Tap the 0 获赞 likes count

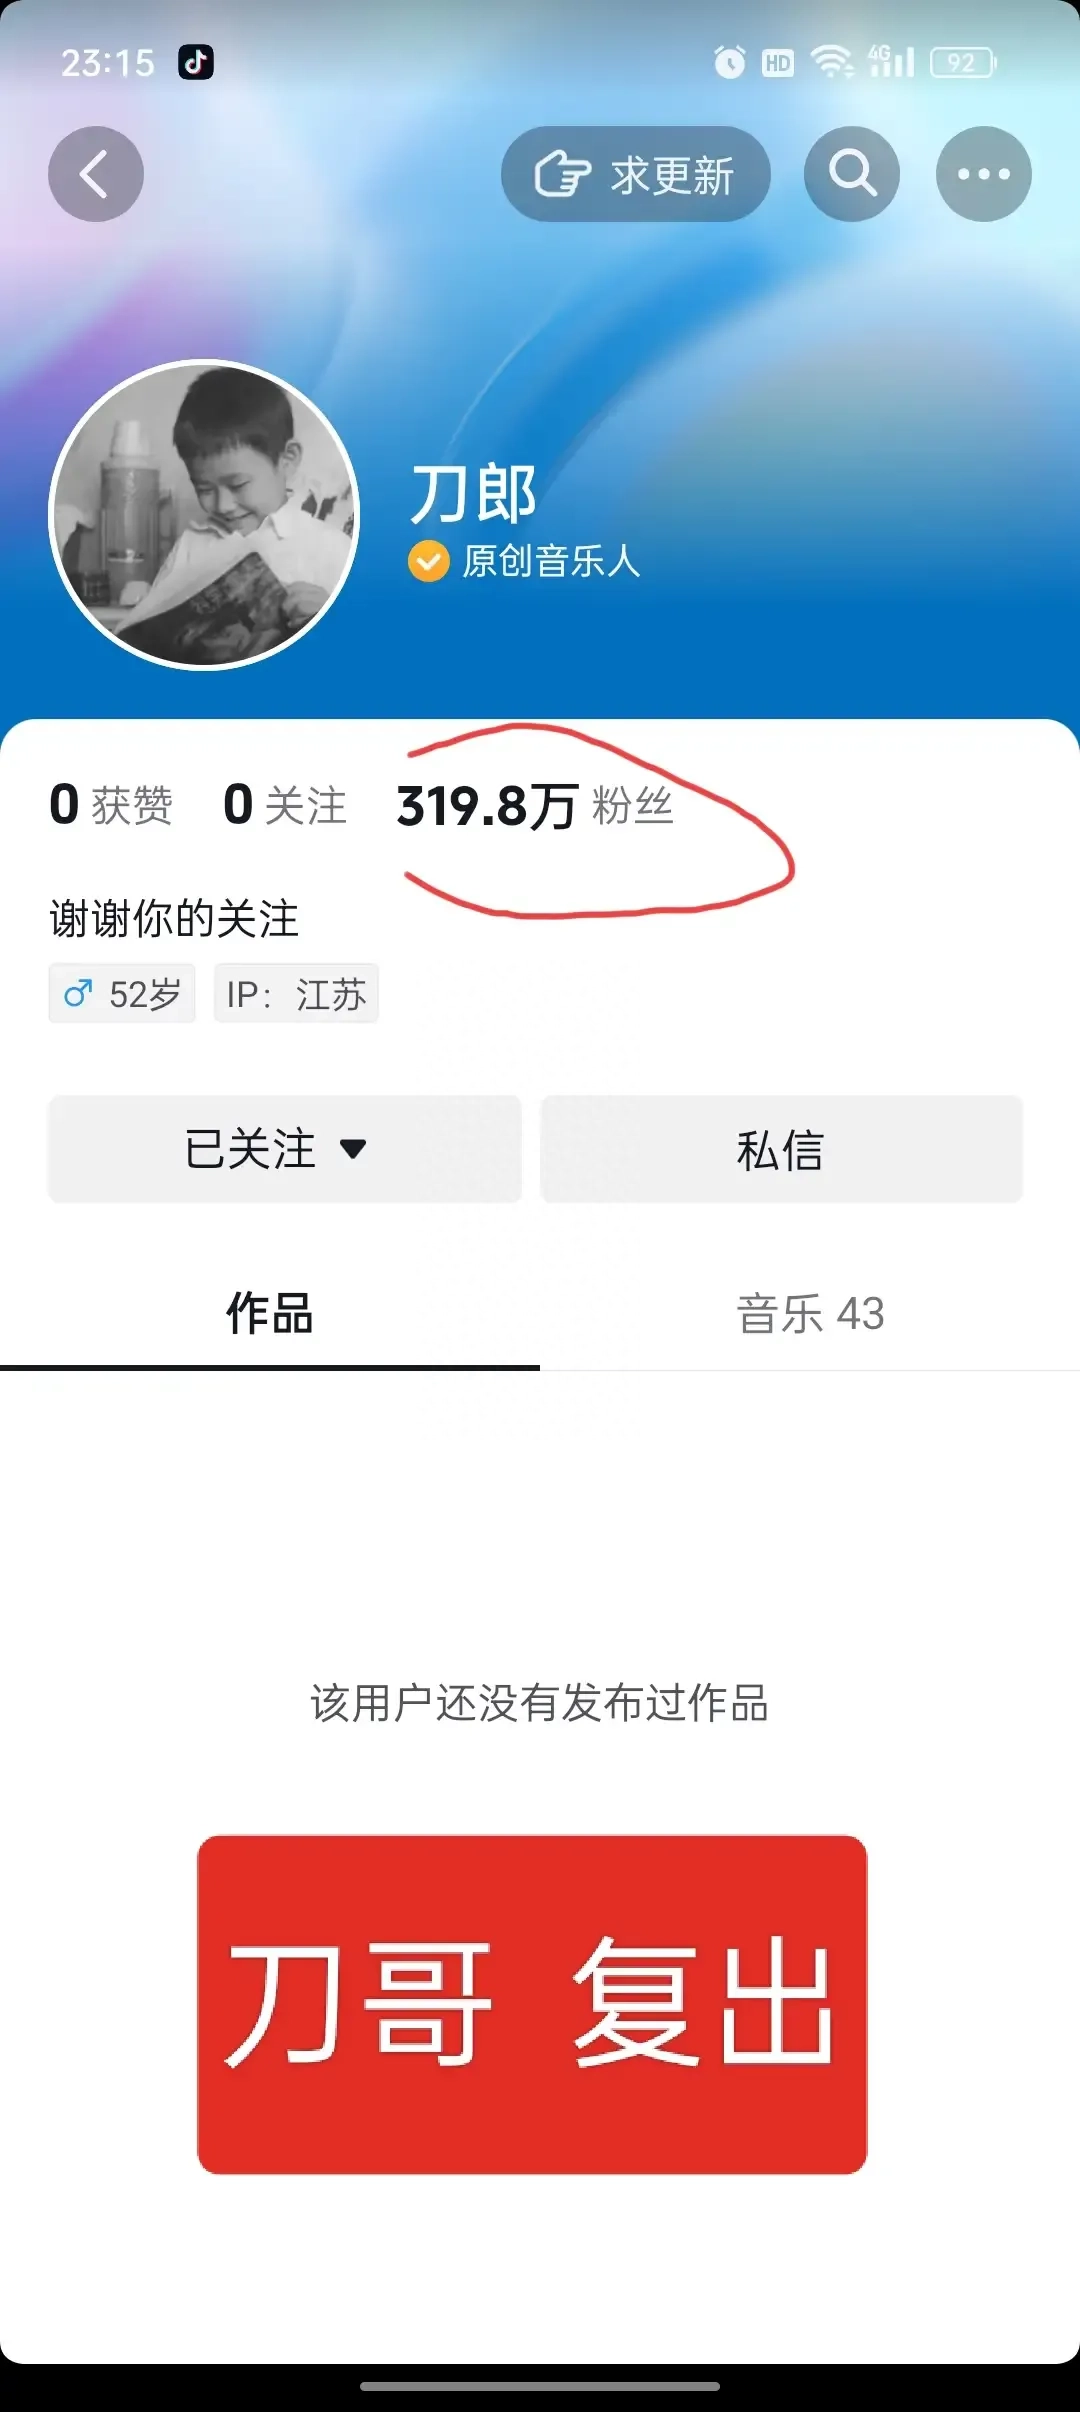pyautogui.click(x=111, y=806)
